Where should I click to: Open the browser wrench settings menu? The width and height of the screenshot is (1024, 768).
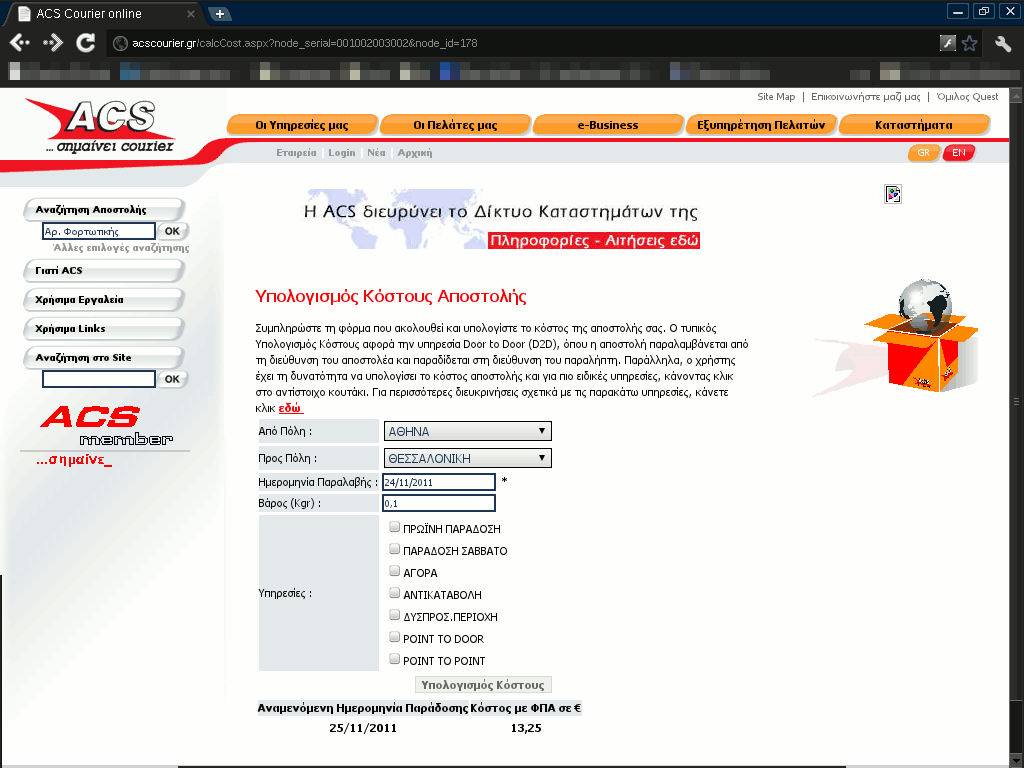(1003, 43)
